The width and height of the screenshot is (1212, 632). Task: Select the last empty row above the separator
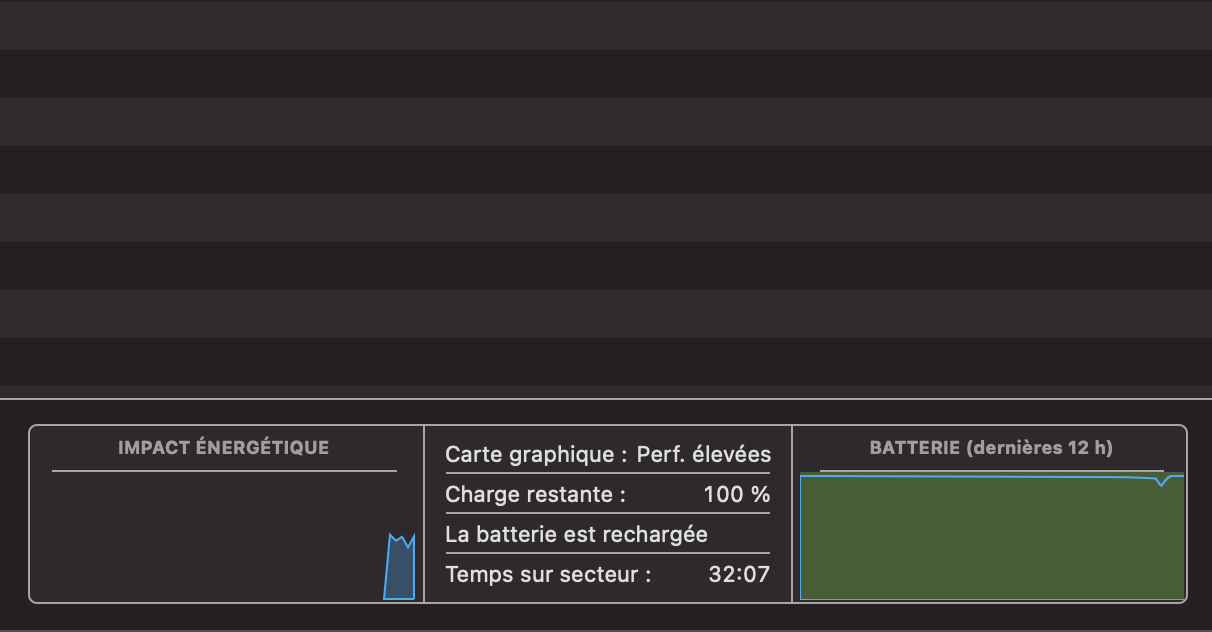pyautogui.click(x=606, y=362)
